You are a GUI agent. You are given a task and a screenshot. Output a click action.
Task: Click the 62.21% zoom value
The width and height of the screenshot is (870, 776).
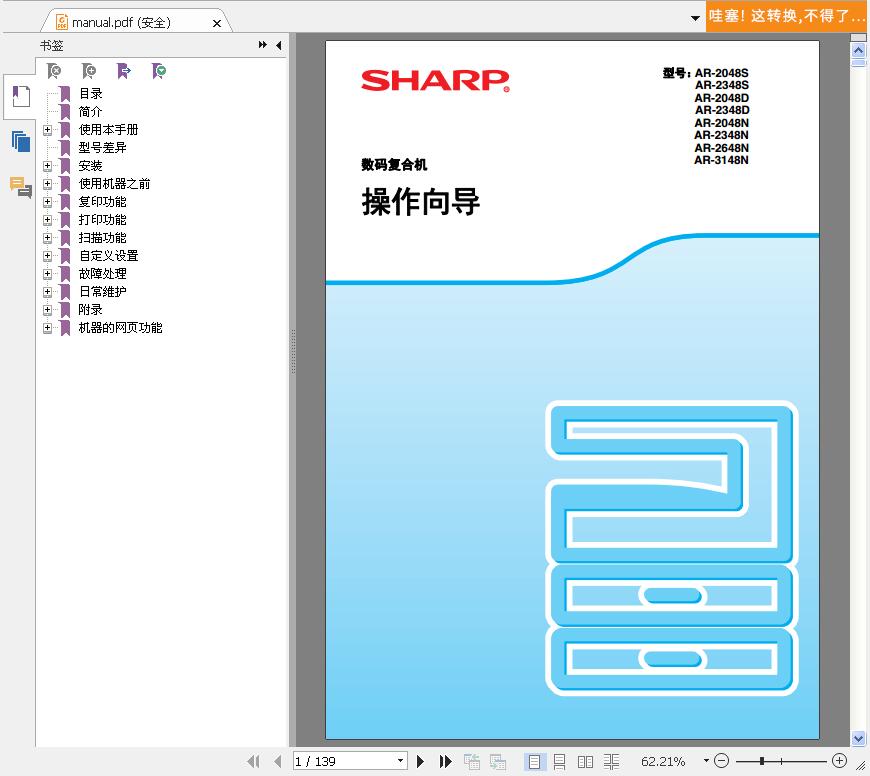(663, 762)
